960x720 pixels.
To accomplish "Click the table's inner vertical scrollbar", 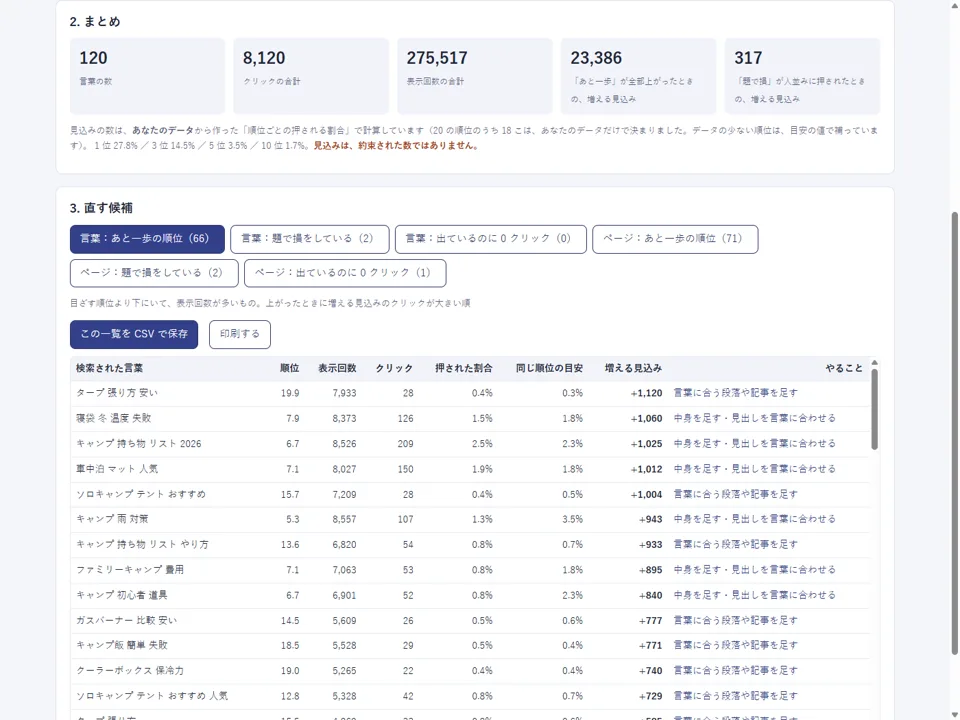I will click(x=874, y=410).
